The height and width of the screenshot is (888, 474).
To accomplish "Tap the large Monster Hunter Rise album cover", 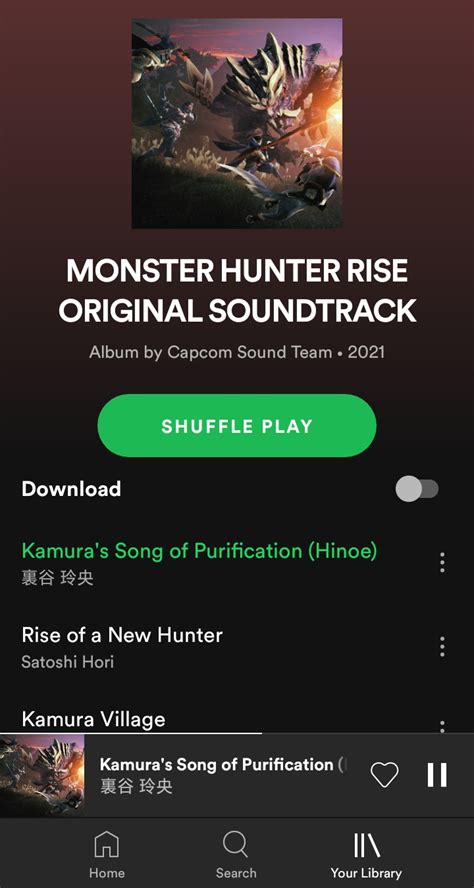I will (237, 123).
